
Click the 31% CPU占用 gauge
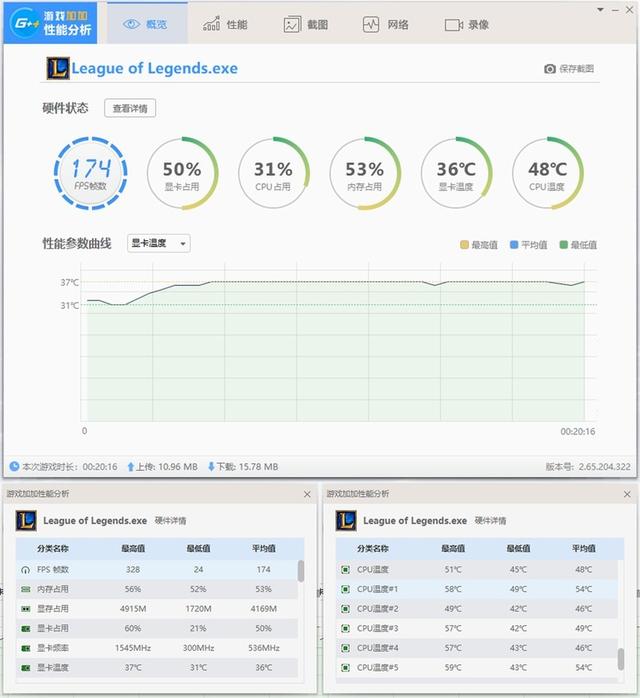[274, 173]
